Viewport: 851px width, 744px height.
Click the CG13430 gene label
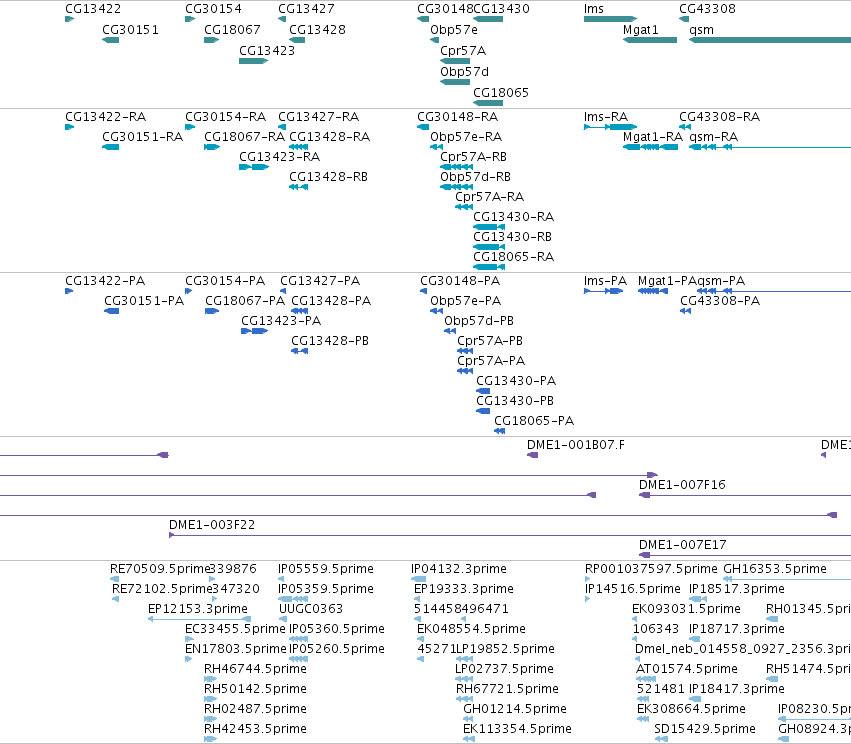click(x=501, y=9)
